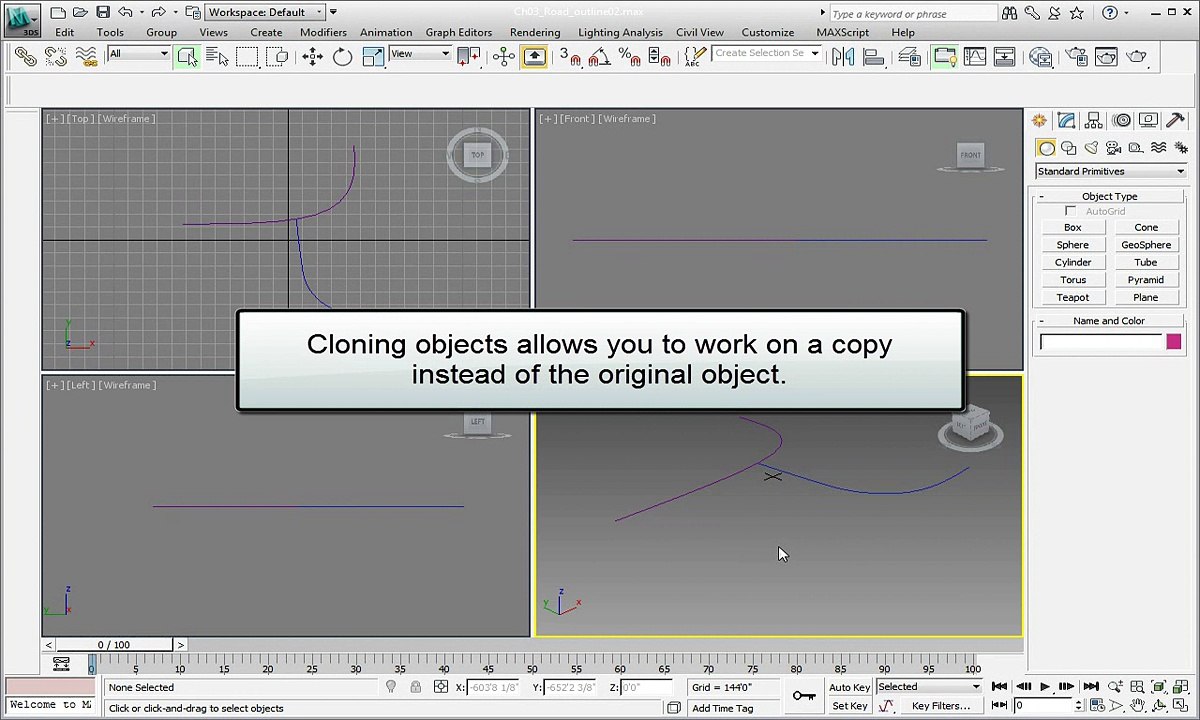This screenshot has height=720, width=1200.
Task: Activate the Select Object tool
Action: pyautogui.click(x=187, y=57)
